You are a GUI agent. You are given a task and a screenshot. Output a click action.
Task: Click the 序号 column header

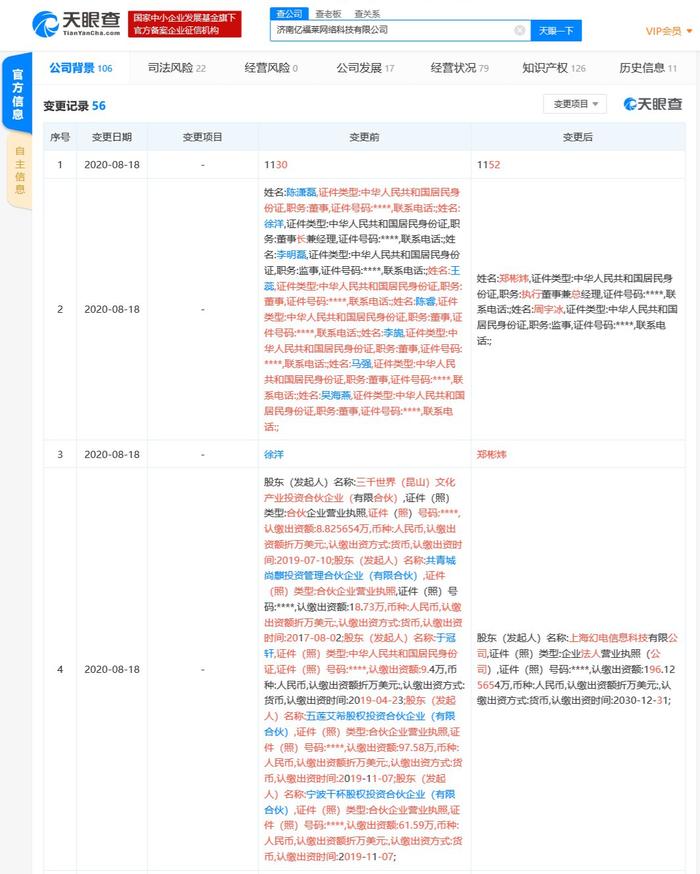coord(60,137)
